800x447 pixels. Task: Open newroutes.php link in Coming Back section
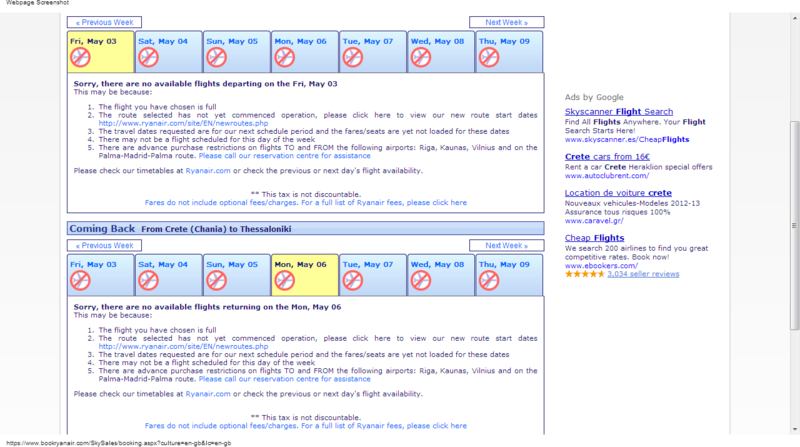tap(183, 346)
